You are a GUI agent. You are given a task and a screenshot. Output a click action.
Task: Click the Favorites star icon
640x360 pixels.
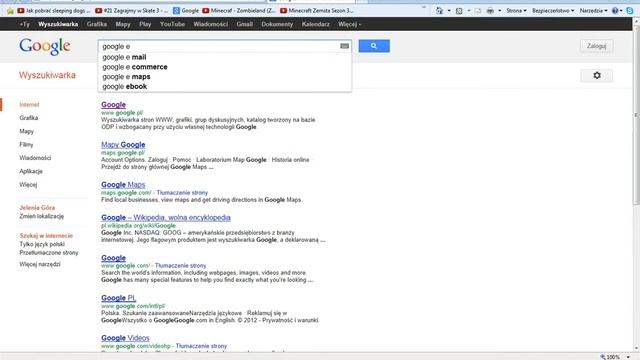click(x=10, y=11)
